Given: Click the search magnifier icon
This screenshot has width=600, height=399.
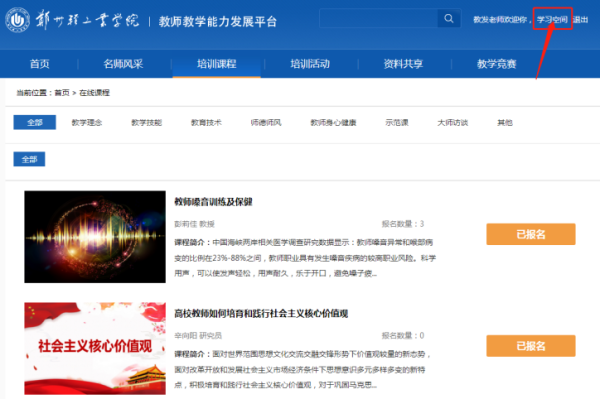Looking at the screenshot, I should pos(449,18).
